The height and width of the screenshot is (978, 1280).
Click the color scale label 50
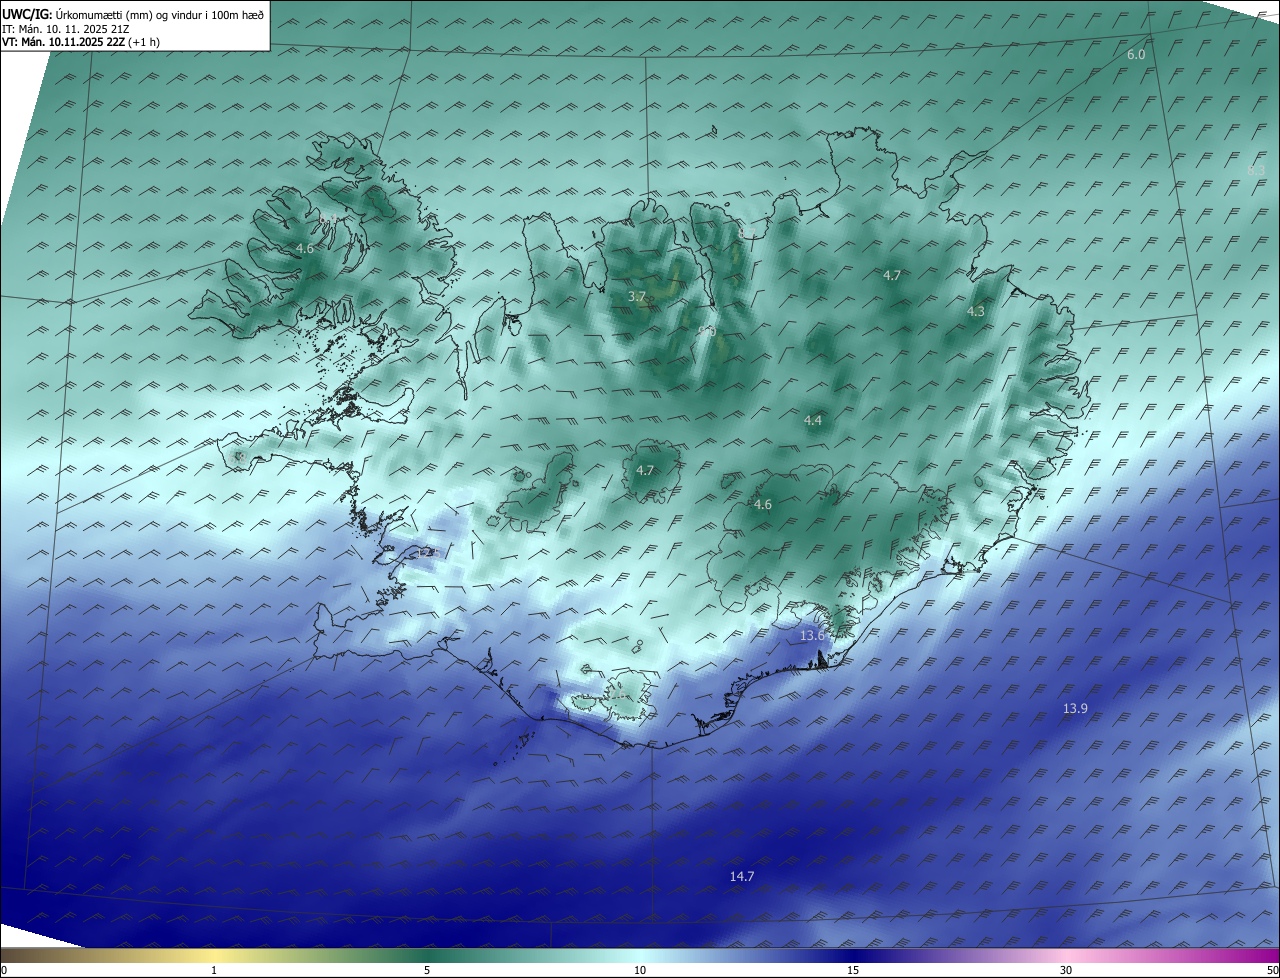click(x=1273, y=970)
